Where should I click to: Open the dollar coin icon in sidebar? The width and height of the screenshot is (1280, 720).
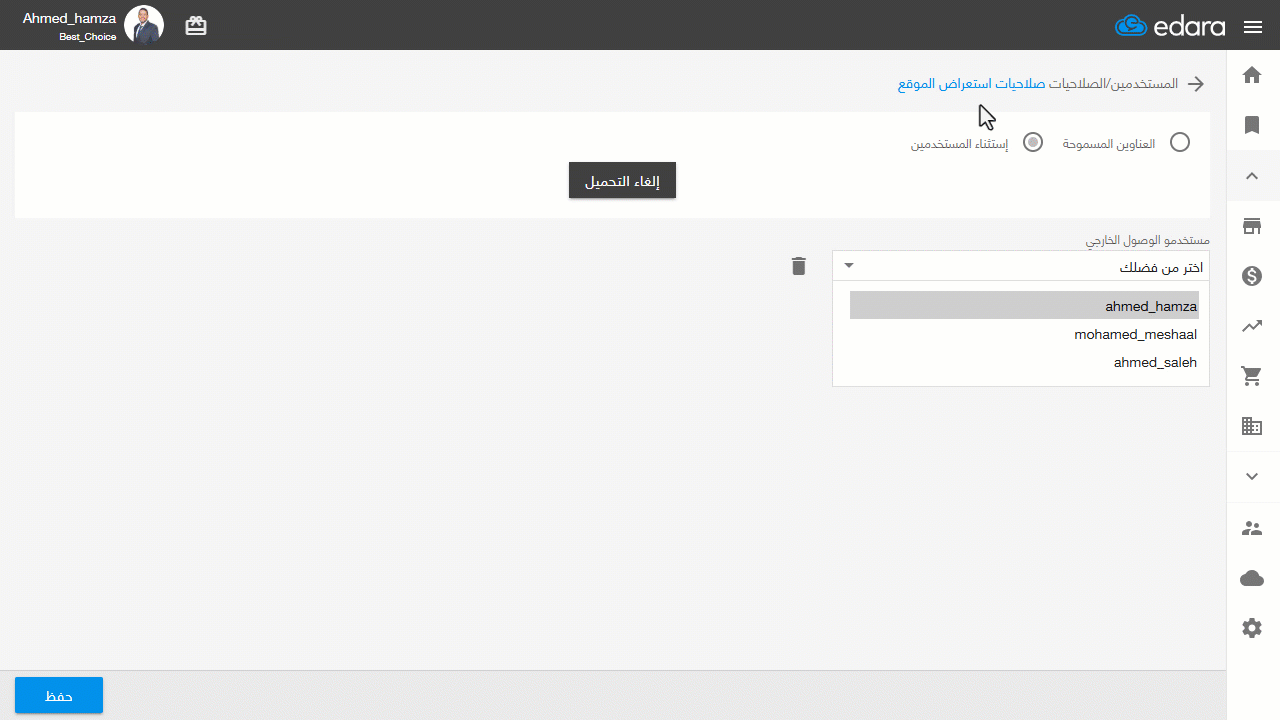(x=1252, y=276)
